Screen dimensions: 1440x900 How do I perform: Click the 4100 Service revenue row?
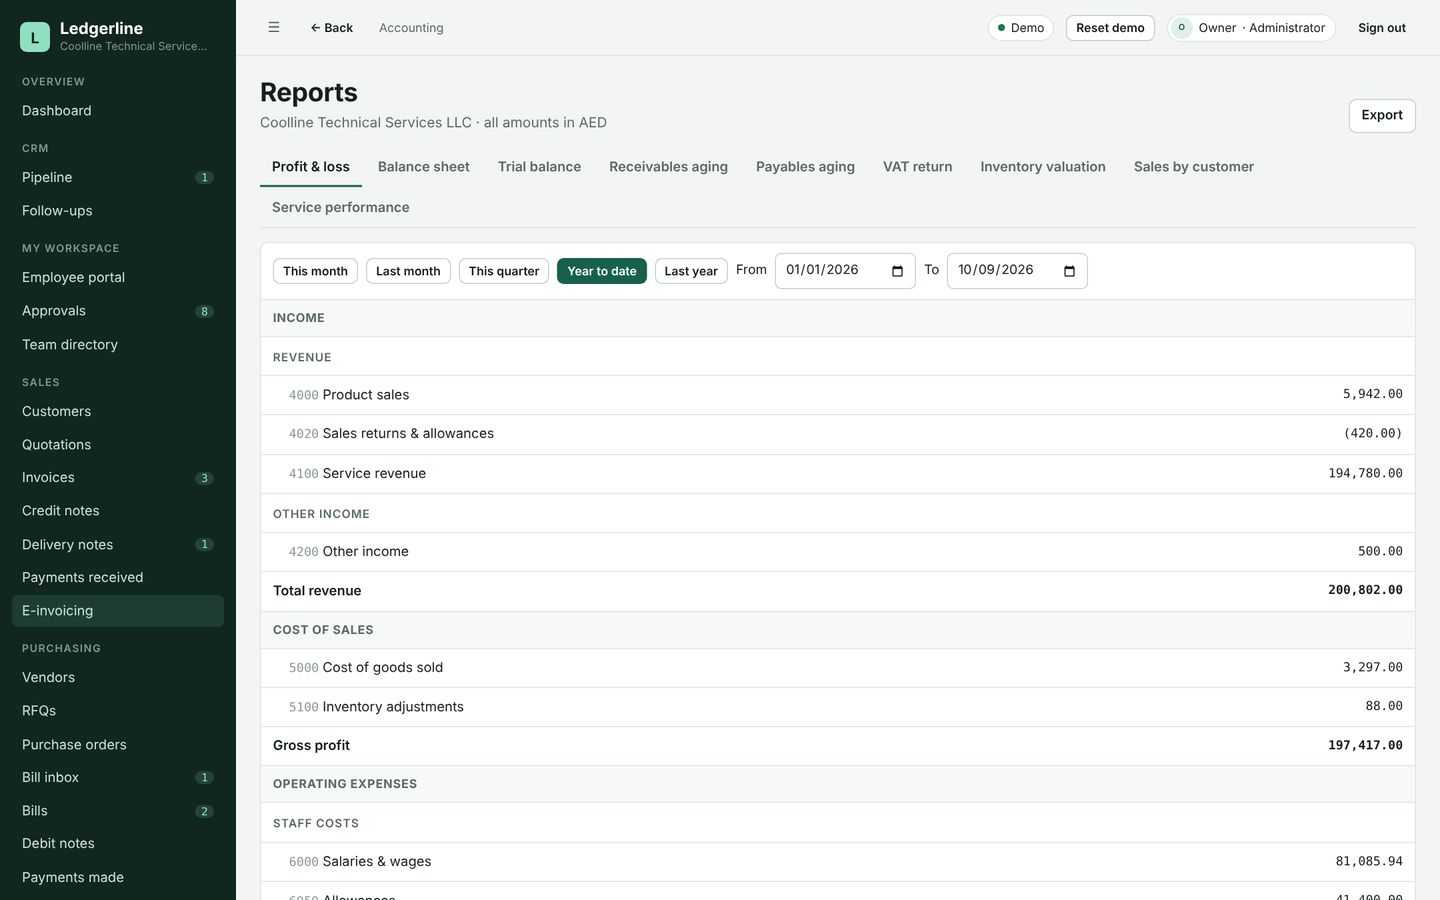(x=838, y=474)
